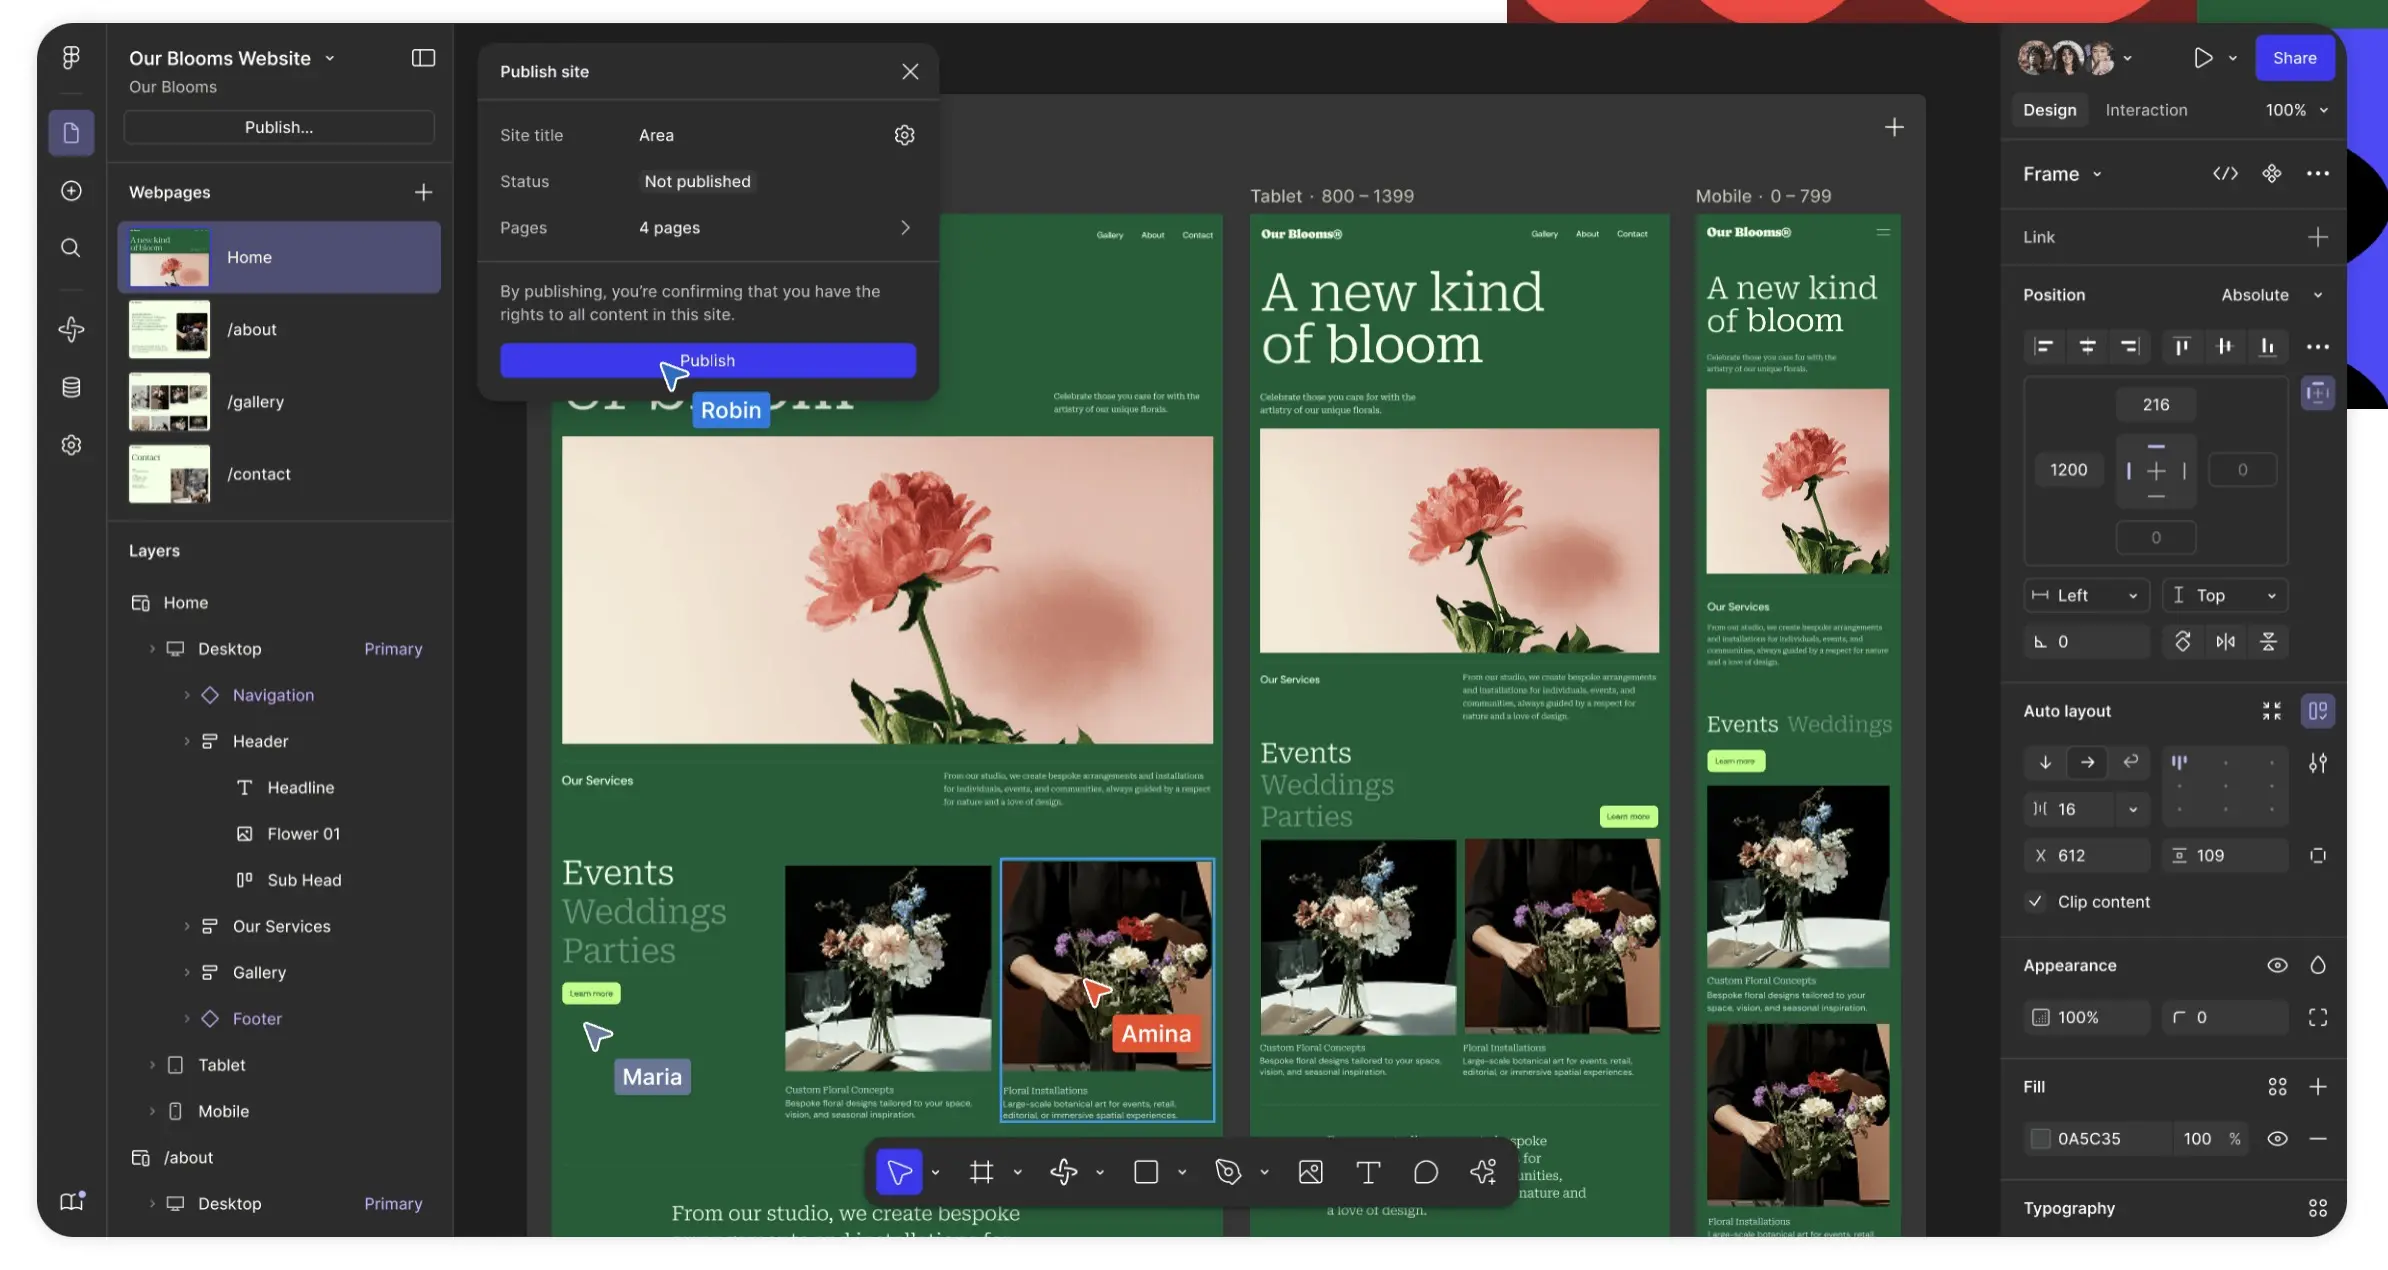This screenshot has width=2388, height=1270.
Task: Click the blue Publish button in dialog
Action: tap(708, 361)
